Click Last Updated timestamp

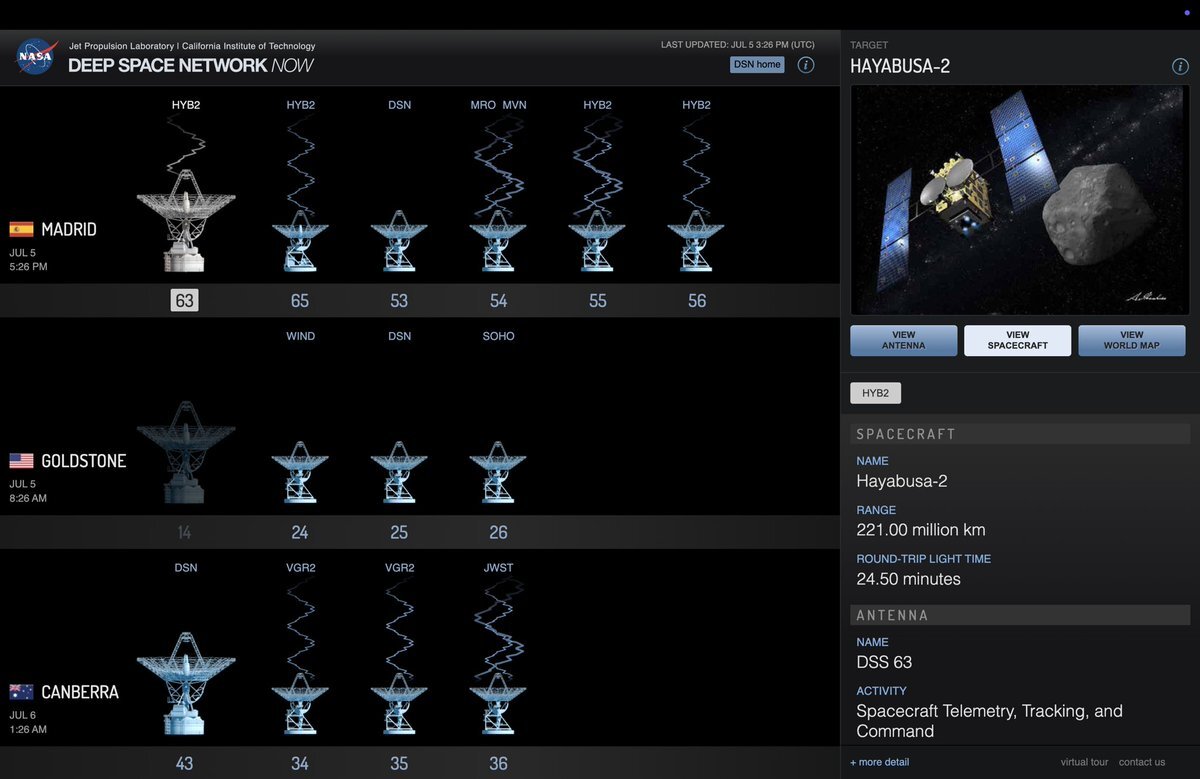point(738,45)
